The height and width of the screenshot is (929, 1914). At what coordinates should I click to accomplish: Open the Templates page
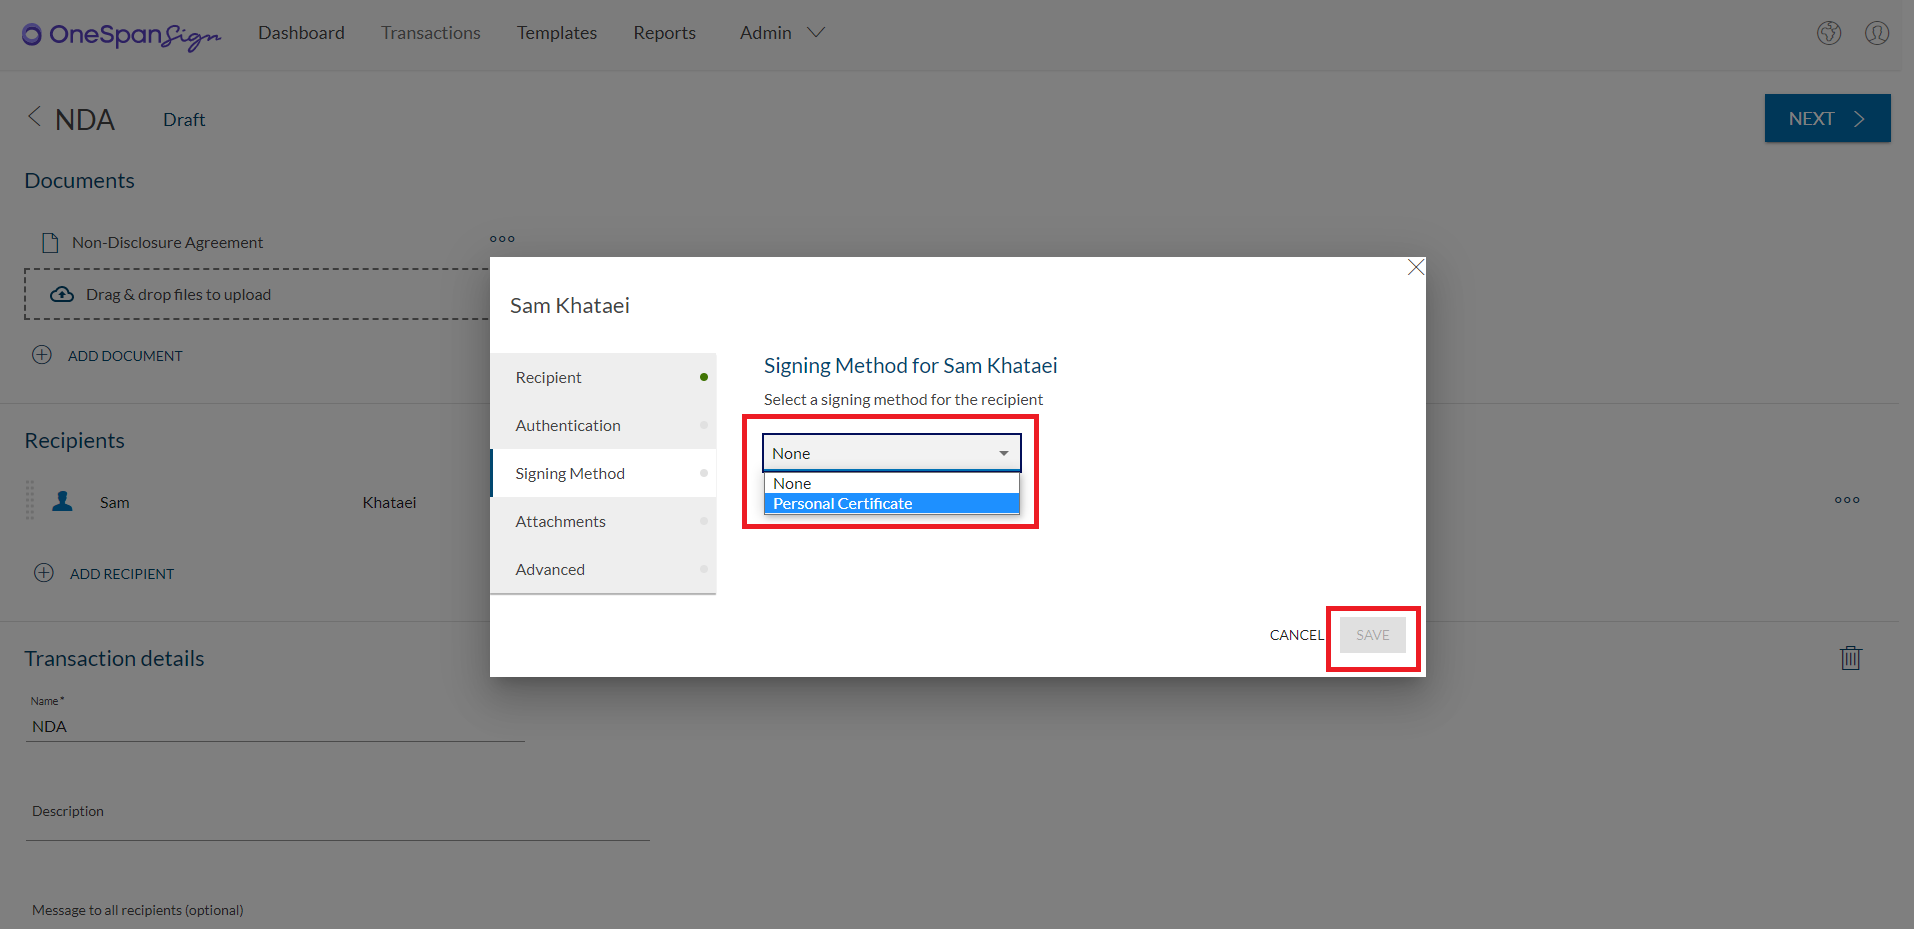click(x=557, y=32)
